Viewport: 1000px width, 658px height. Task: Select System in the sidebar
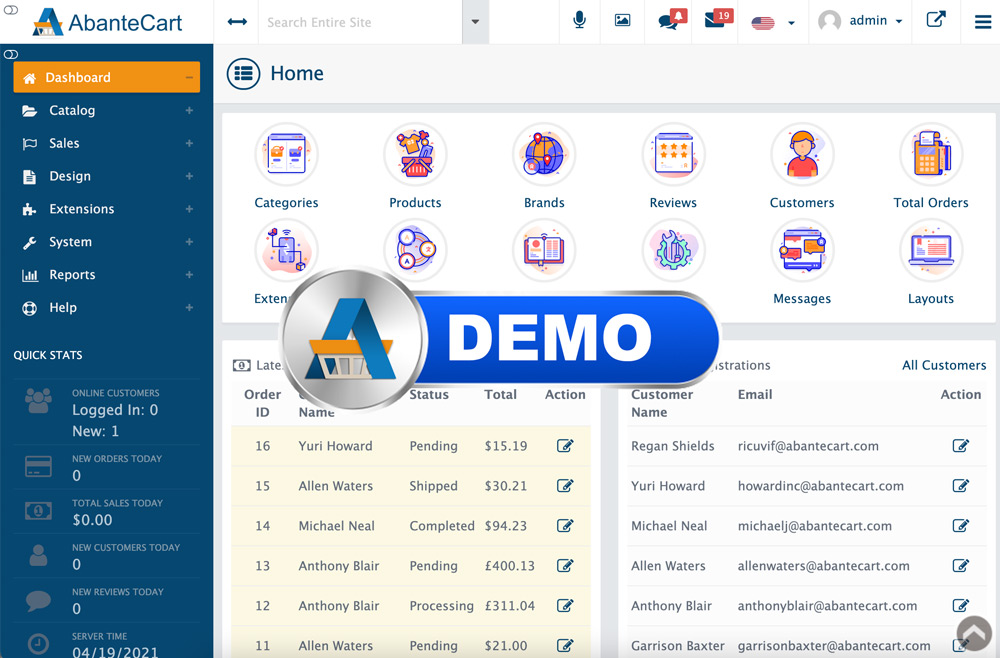click(107, 242)
